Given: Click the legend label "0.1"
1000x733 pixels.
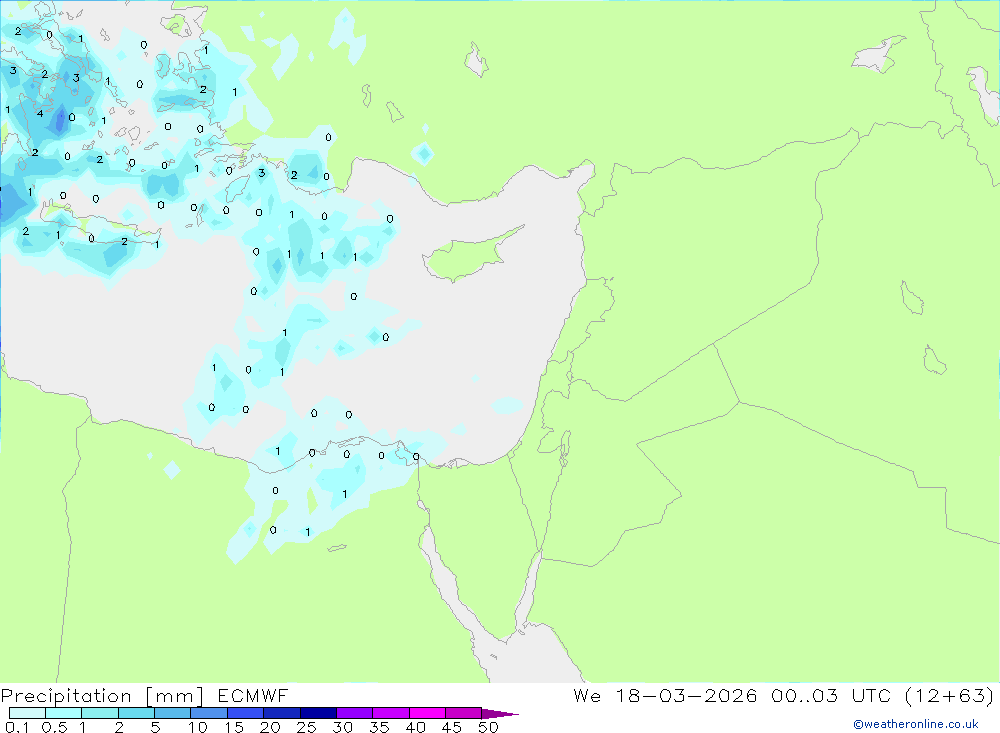Looking at the screenshot, I should 17,727.
